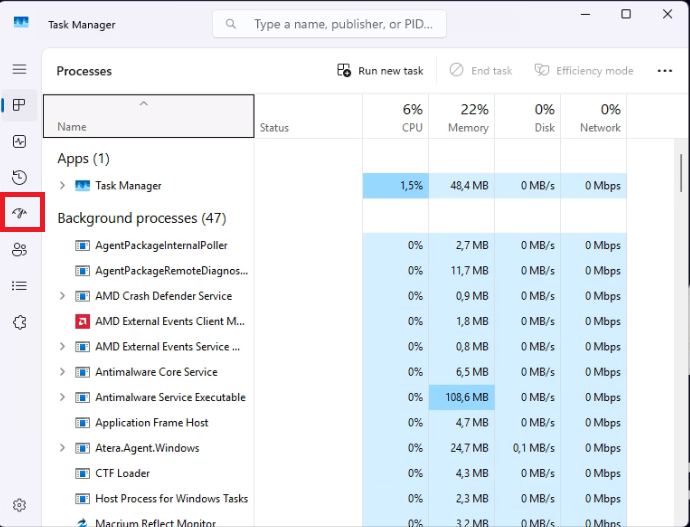Sort by the Status column header

(308, 116)
